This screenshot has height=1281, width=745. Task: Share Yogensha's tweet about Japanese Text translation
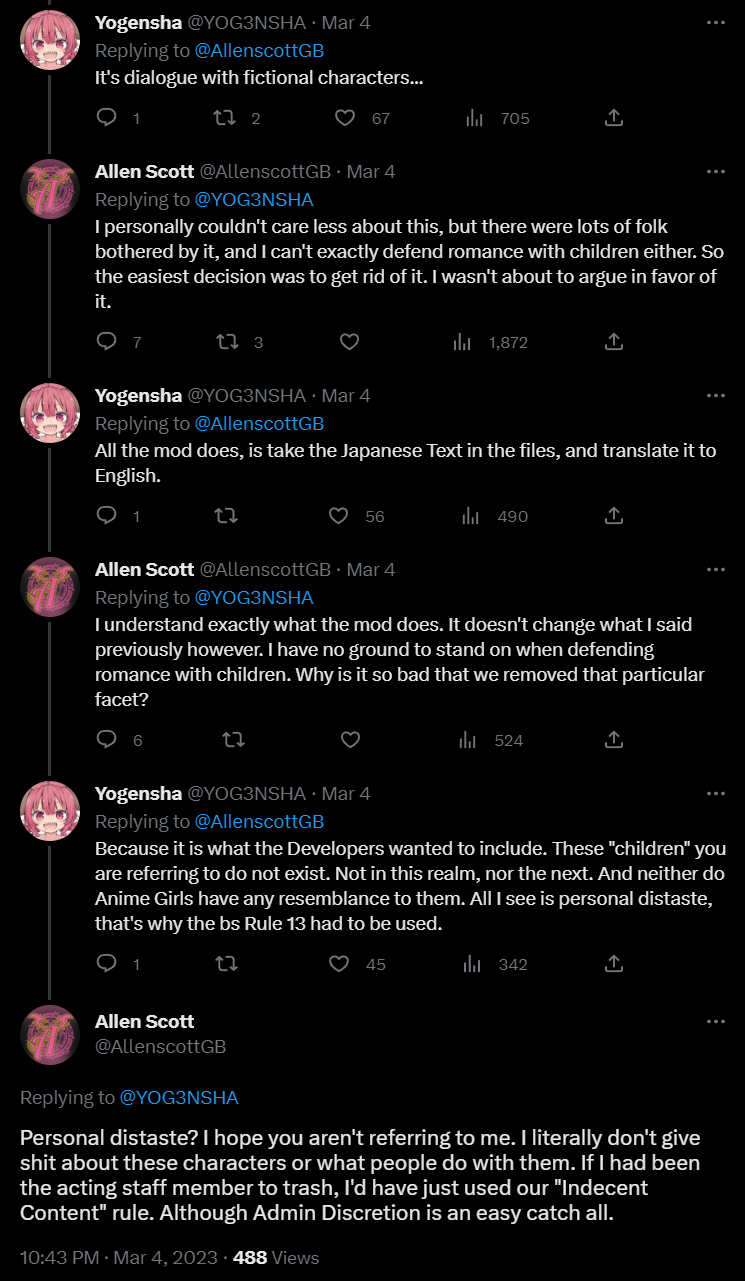(x=614, y=516)
